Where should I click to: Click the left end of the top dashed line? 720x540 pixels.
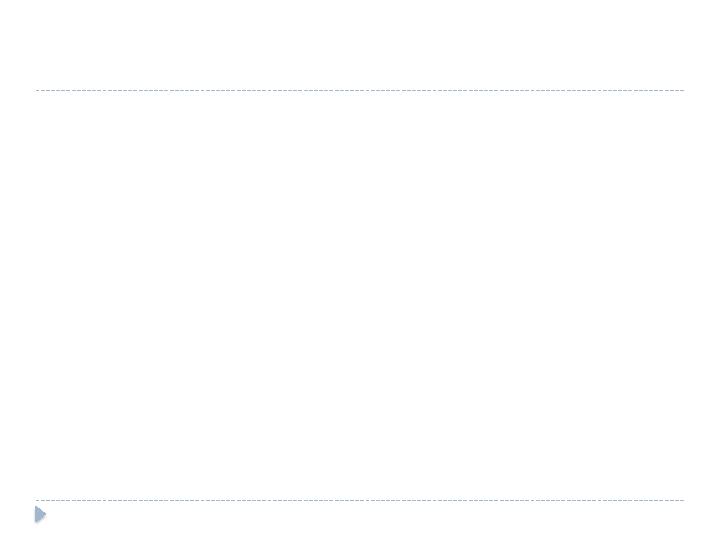(x=39, y=90)
